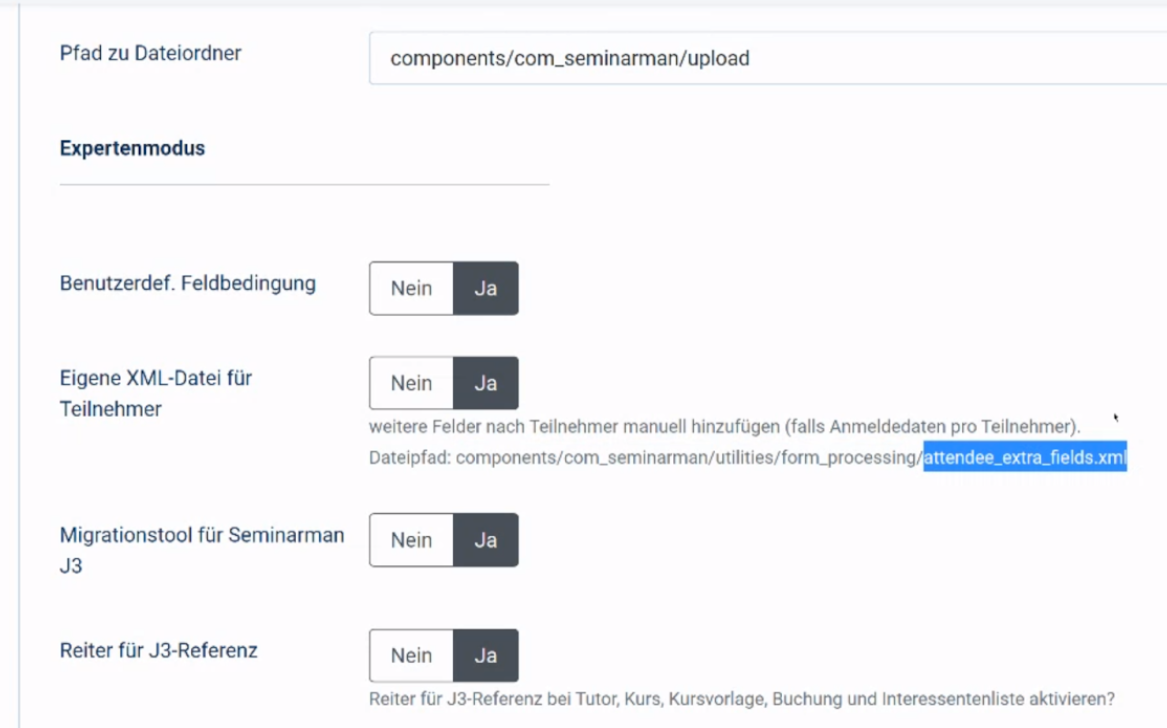Enable "Benutzerdef. Feldbedingung" with Ja
Viewport: 1167px width, 728px height.
point(487,288)
